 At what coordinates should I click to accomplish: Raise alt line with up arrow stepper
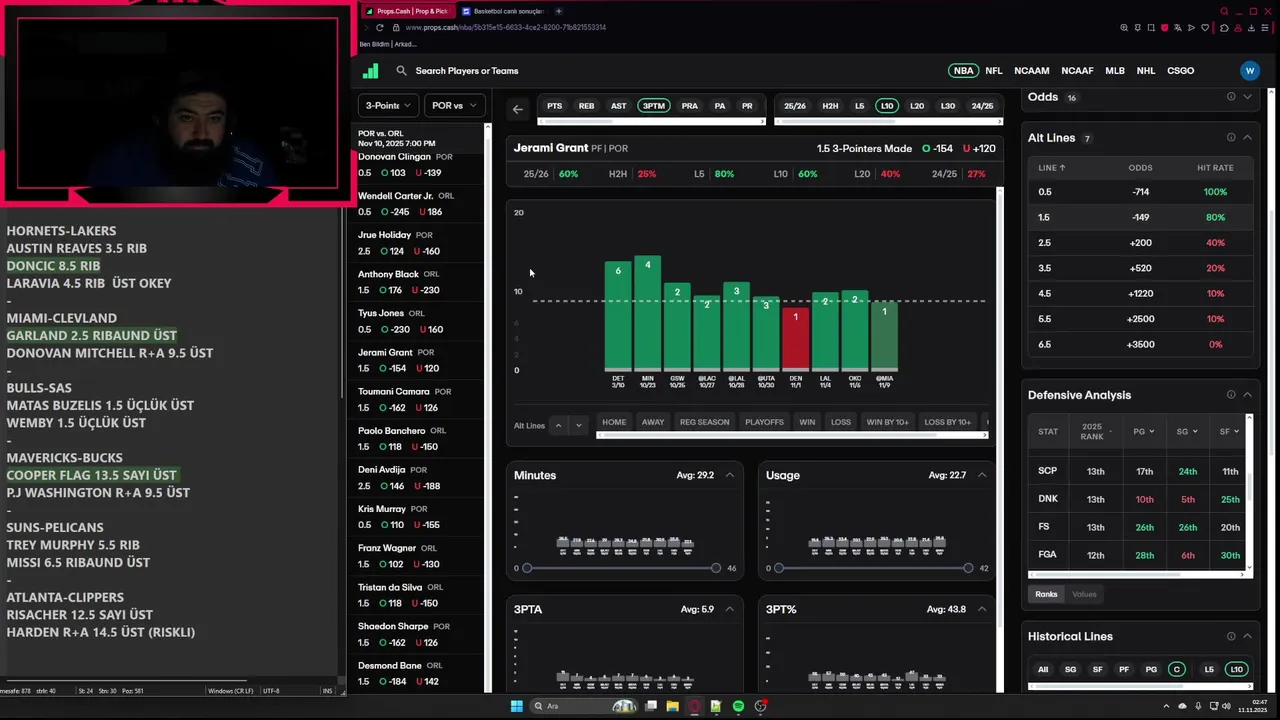[x=558, y=425]
